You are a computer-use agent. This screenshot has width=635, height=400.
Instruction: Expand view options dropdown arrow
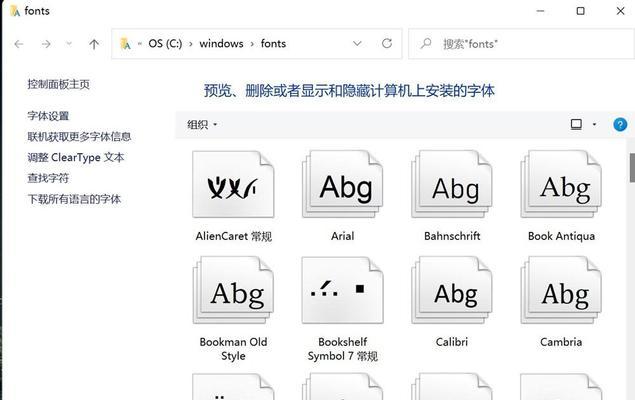[594, 124]
